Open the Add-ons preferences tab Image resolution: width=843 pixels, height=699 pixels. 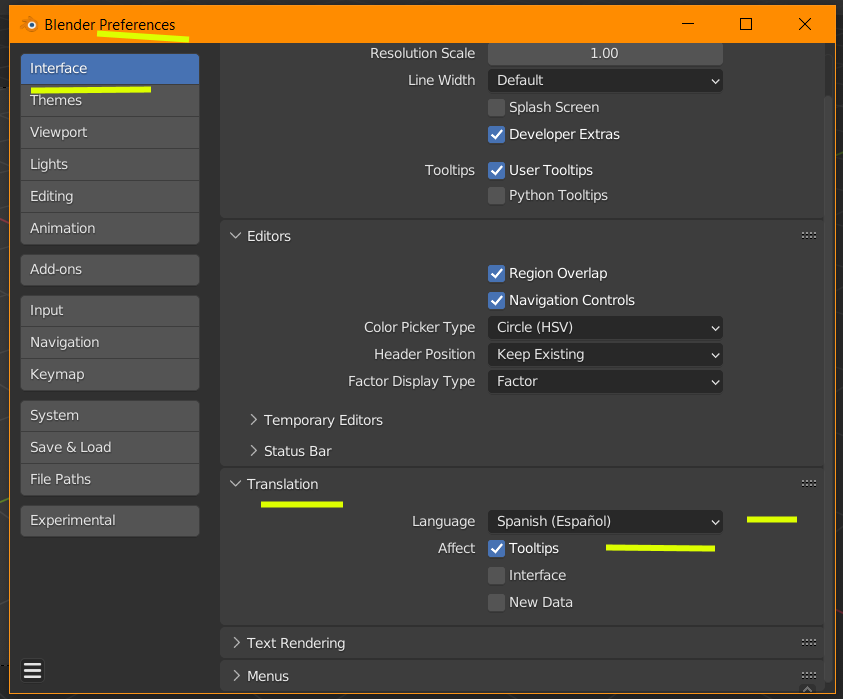click(x=109, y=269)
